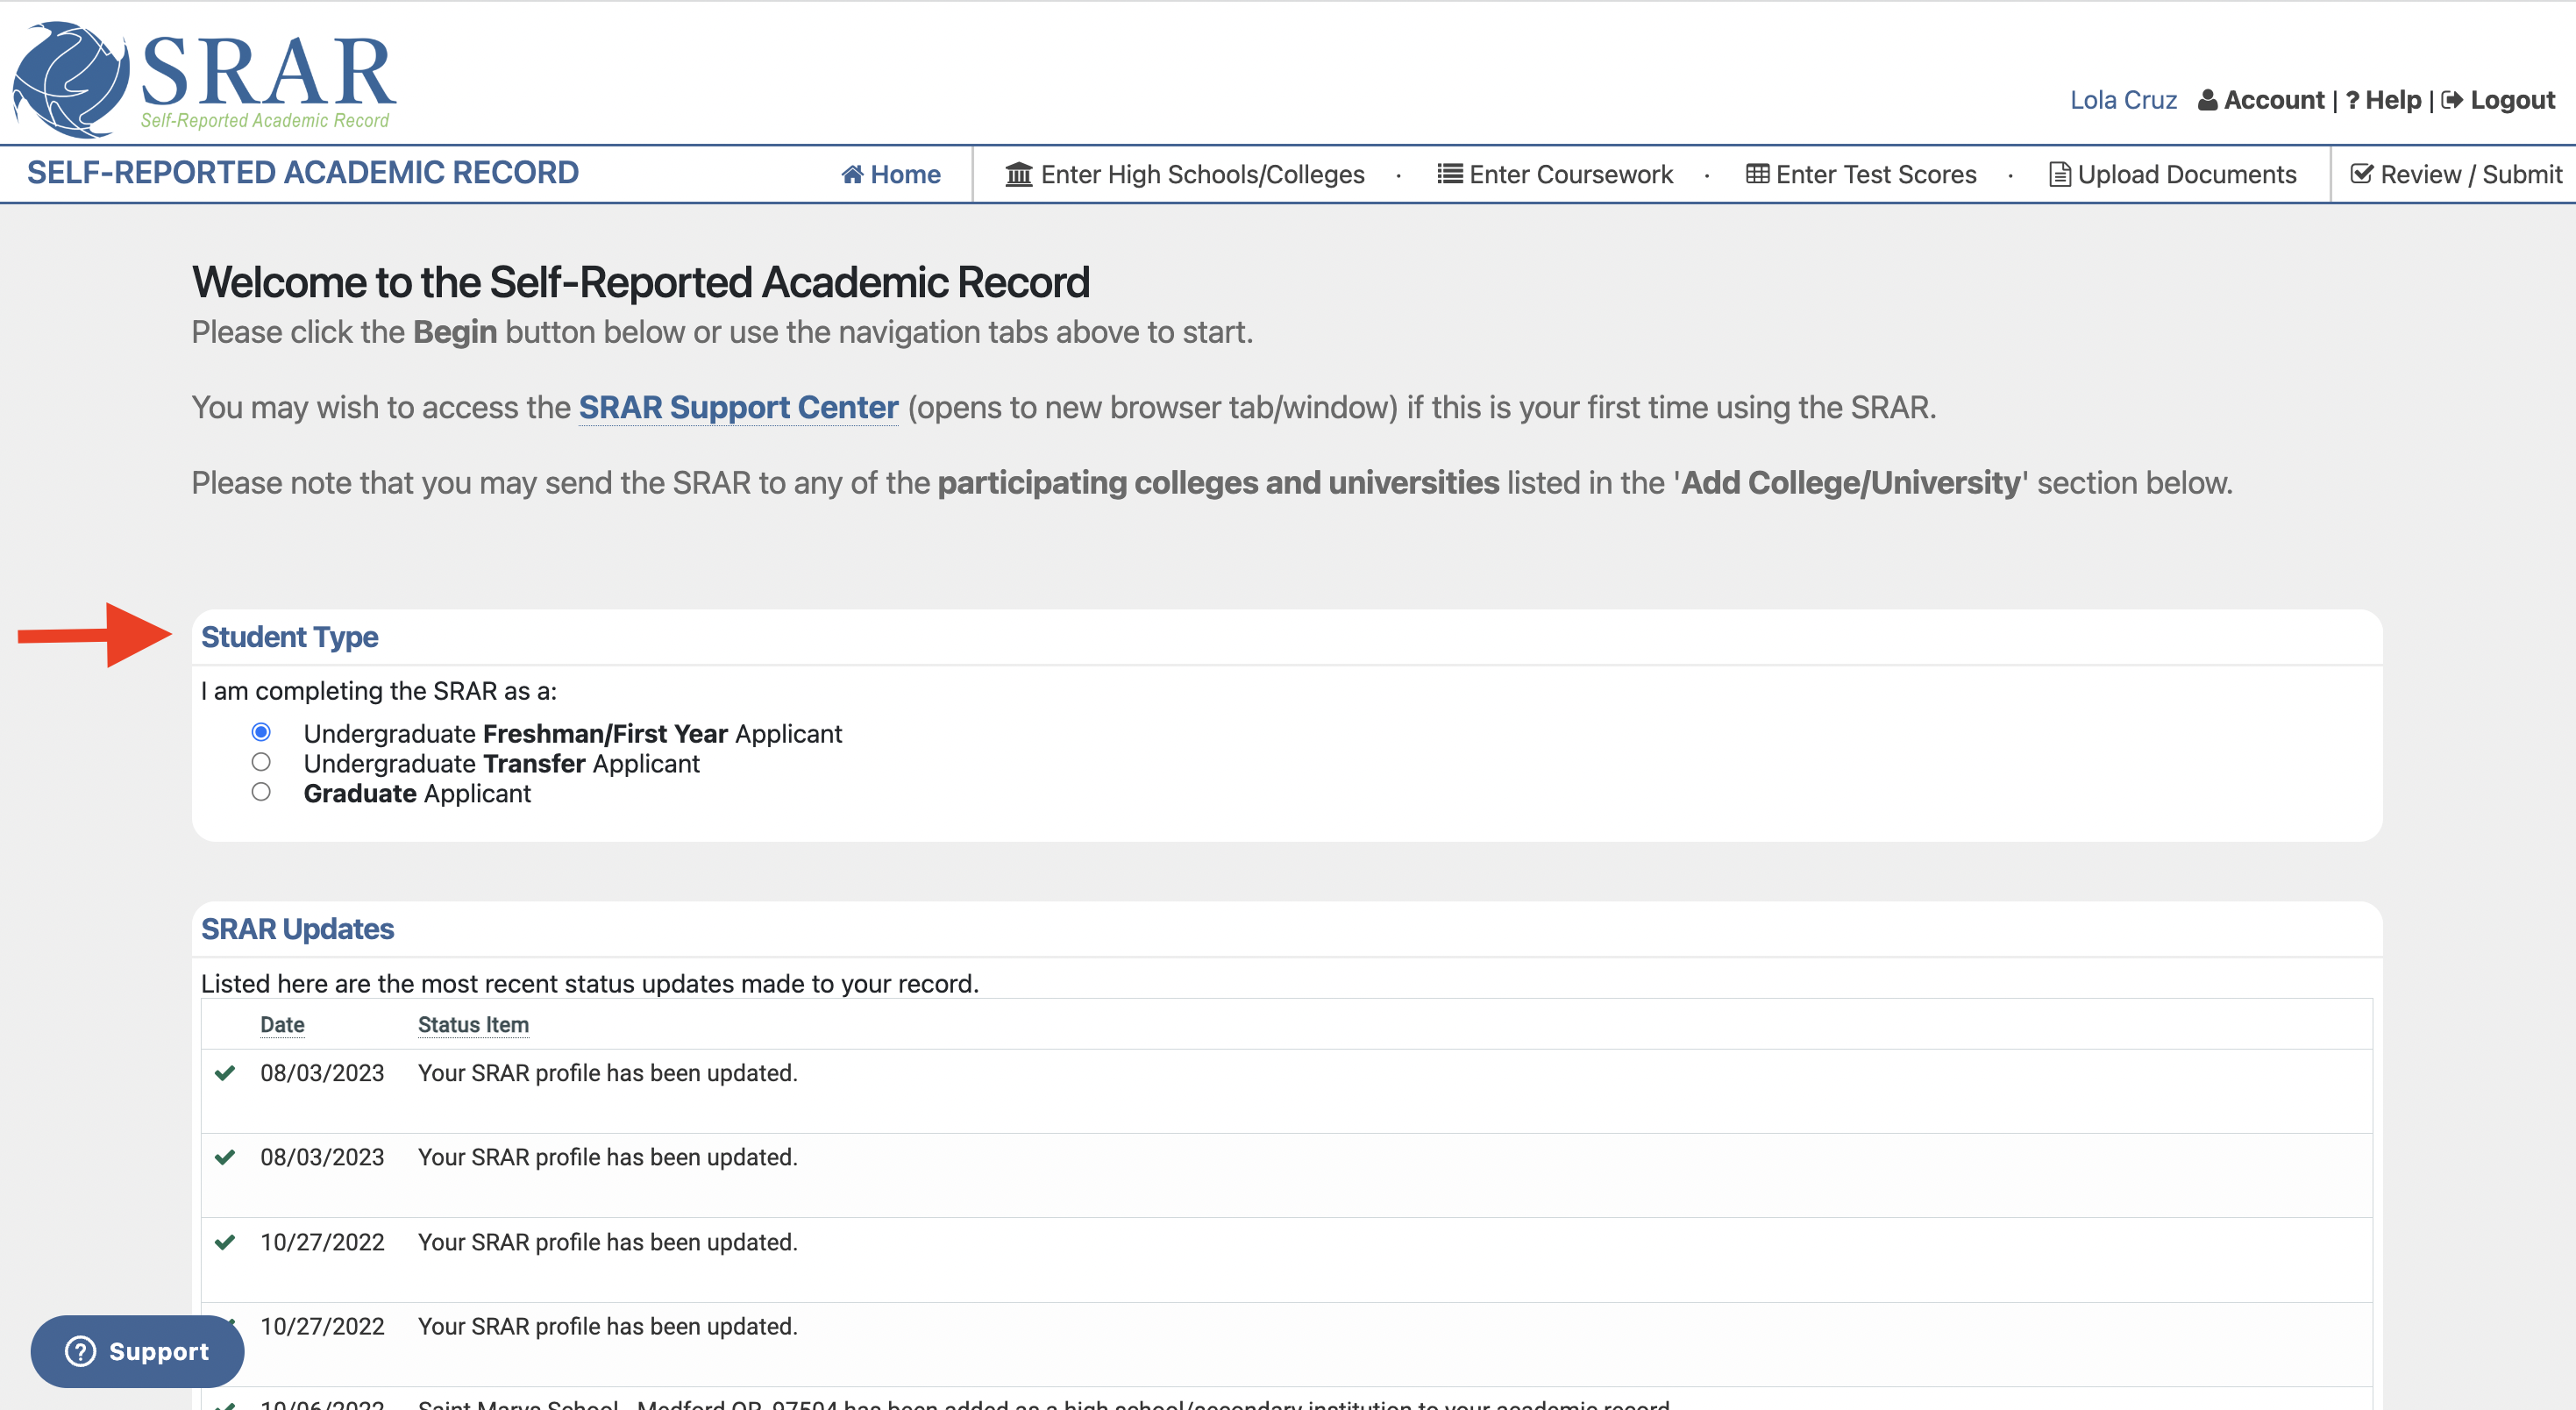
Task: Click the Help link in the header
Action: click(2391, 100)
